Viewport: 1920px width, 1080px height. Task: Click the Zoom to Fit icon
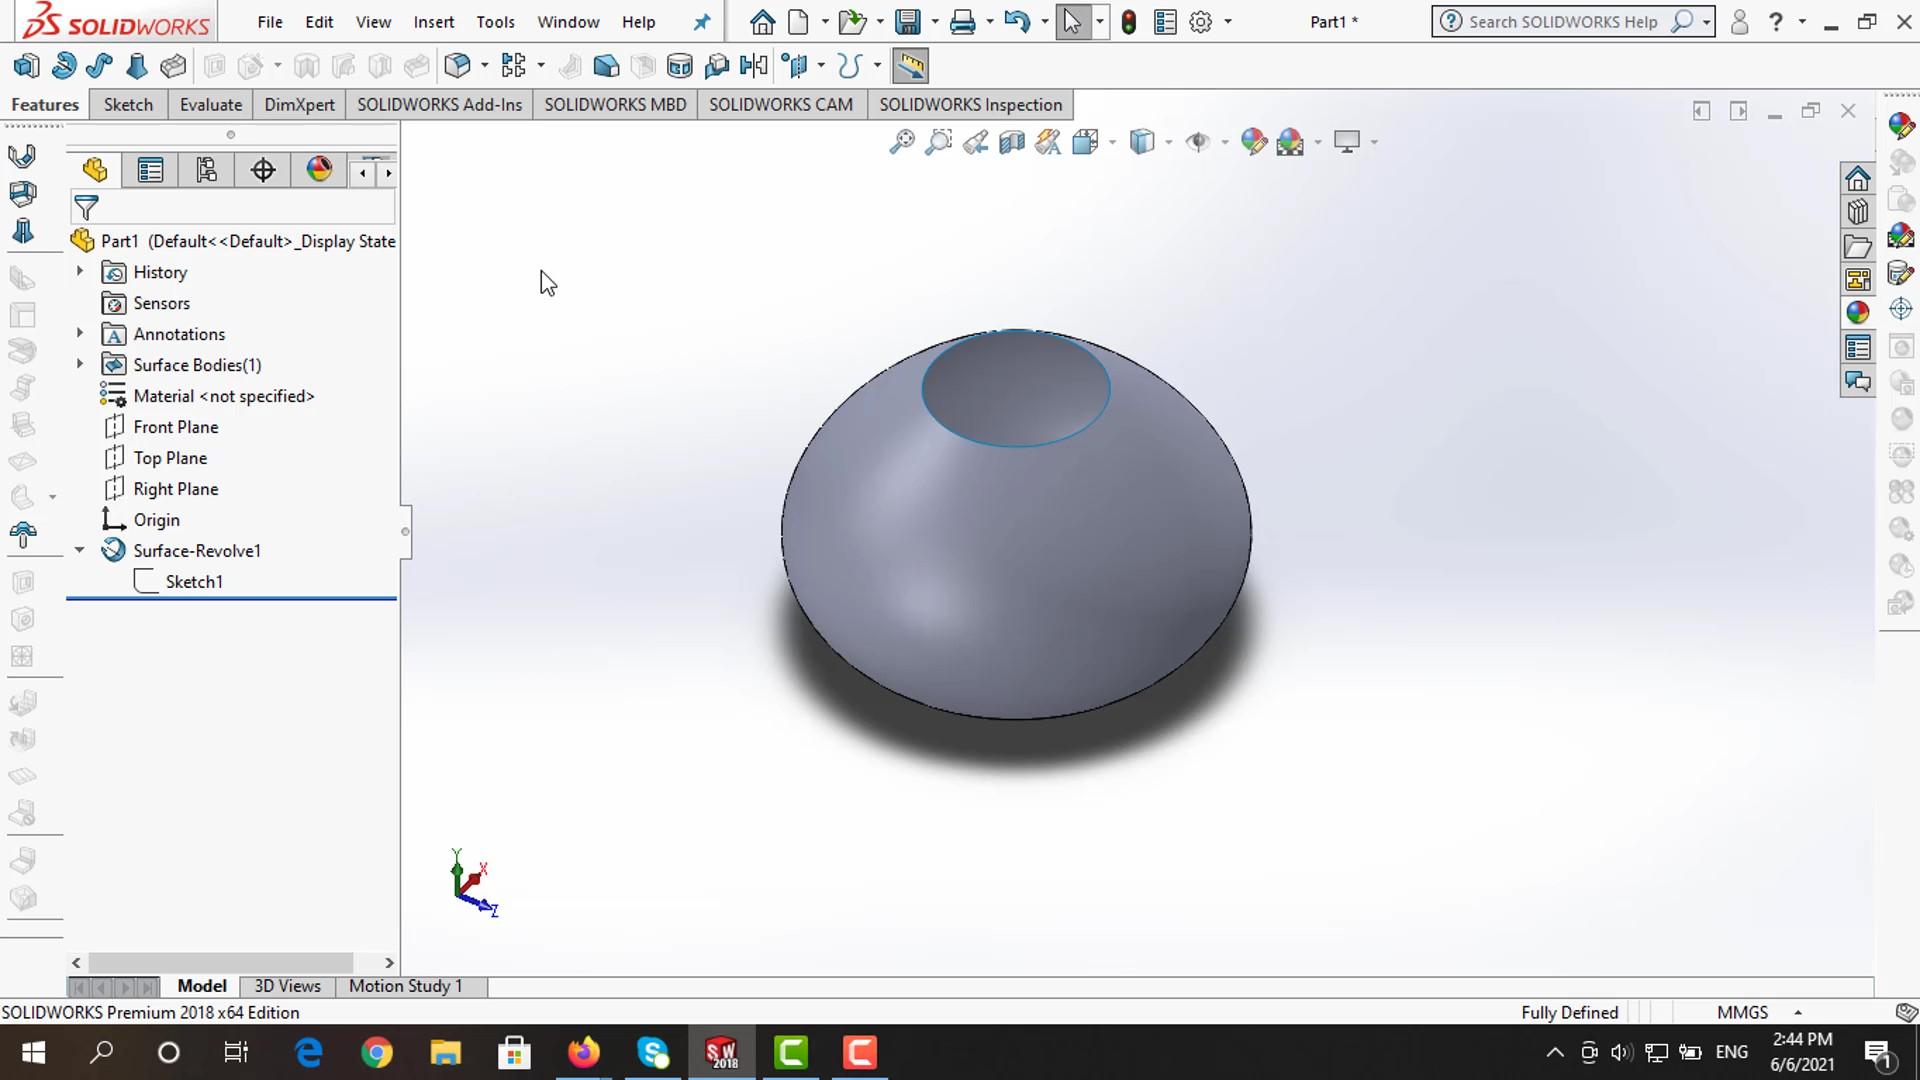pos(901,142)
